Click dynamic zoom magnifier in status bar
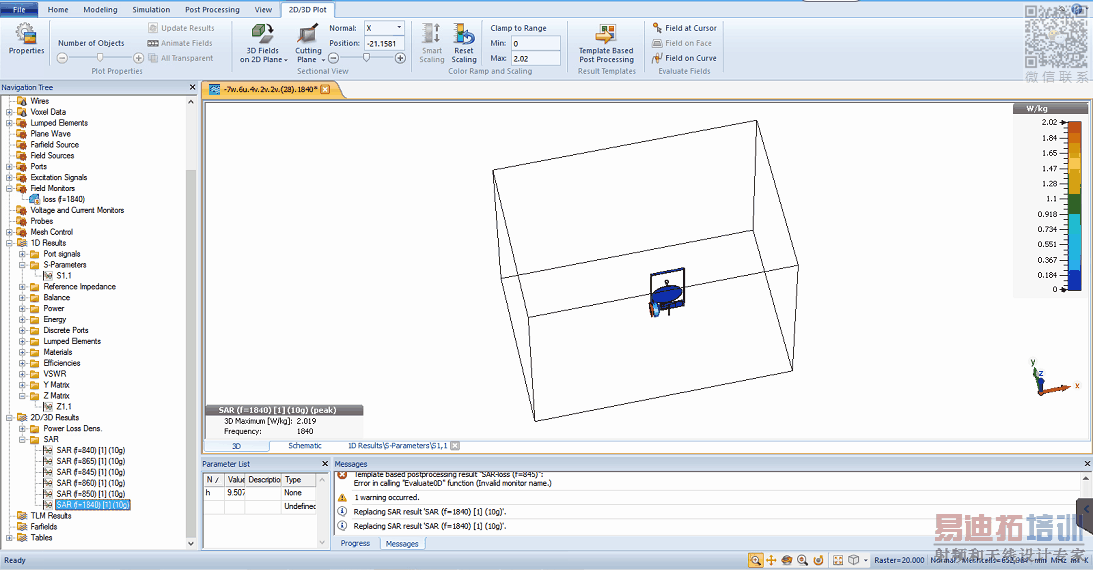Image resolution: width=1093 pixels, height=570 pixels. (x=802, y=560)
